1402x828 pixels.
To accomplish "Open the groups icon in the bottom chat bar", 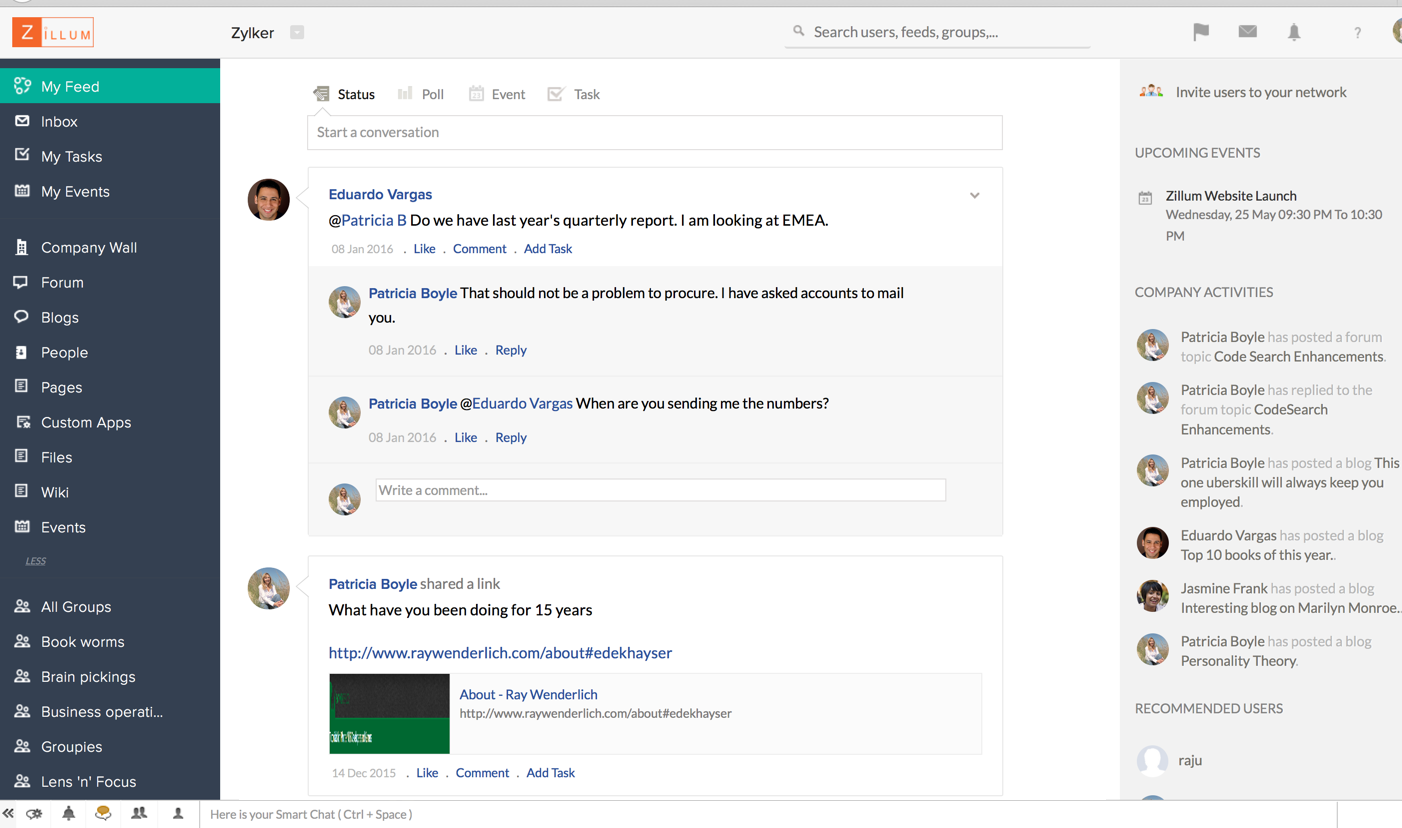I will pyautogui.click(x=139, y=814).
